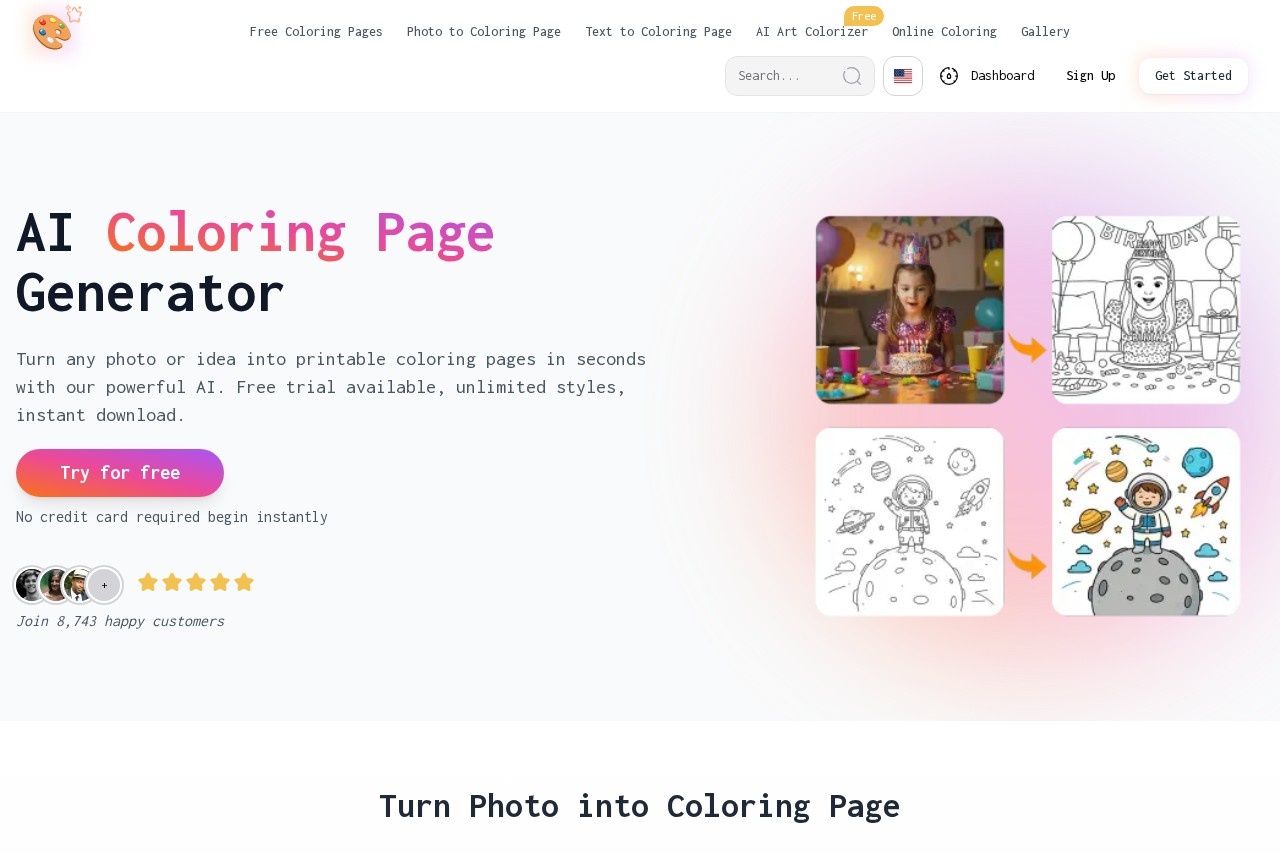Open Text to Coloring Page
Image resolution: width=1280 pixels, height=853 pixels.
tap(658, 31)
